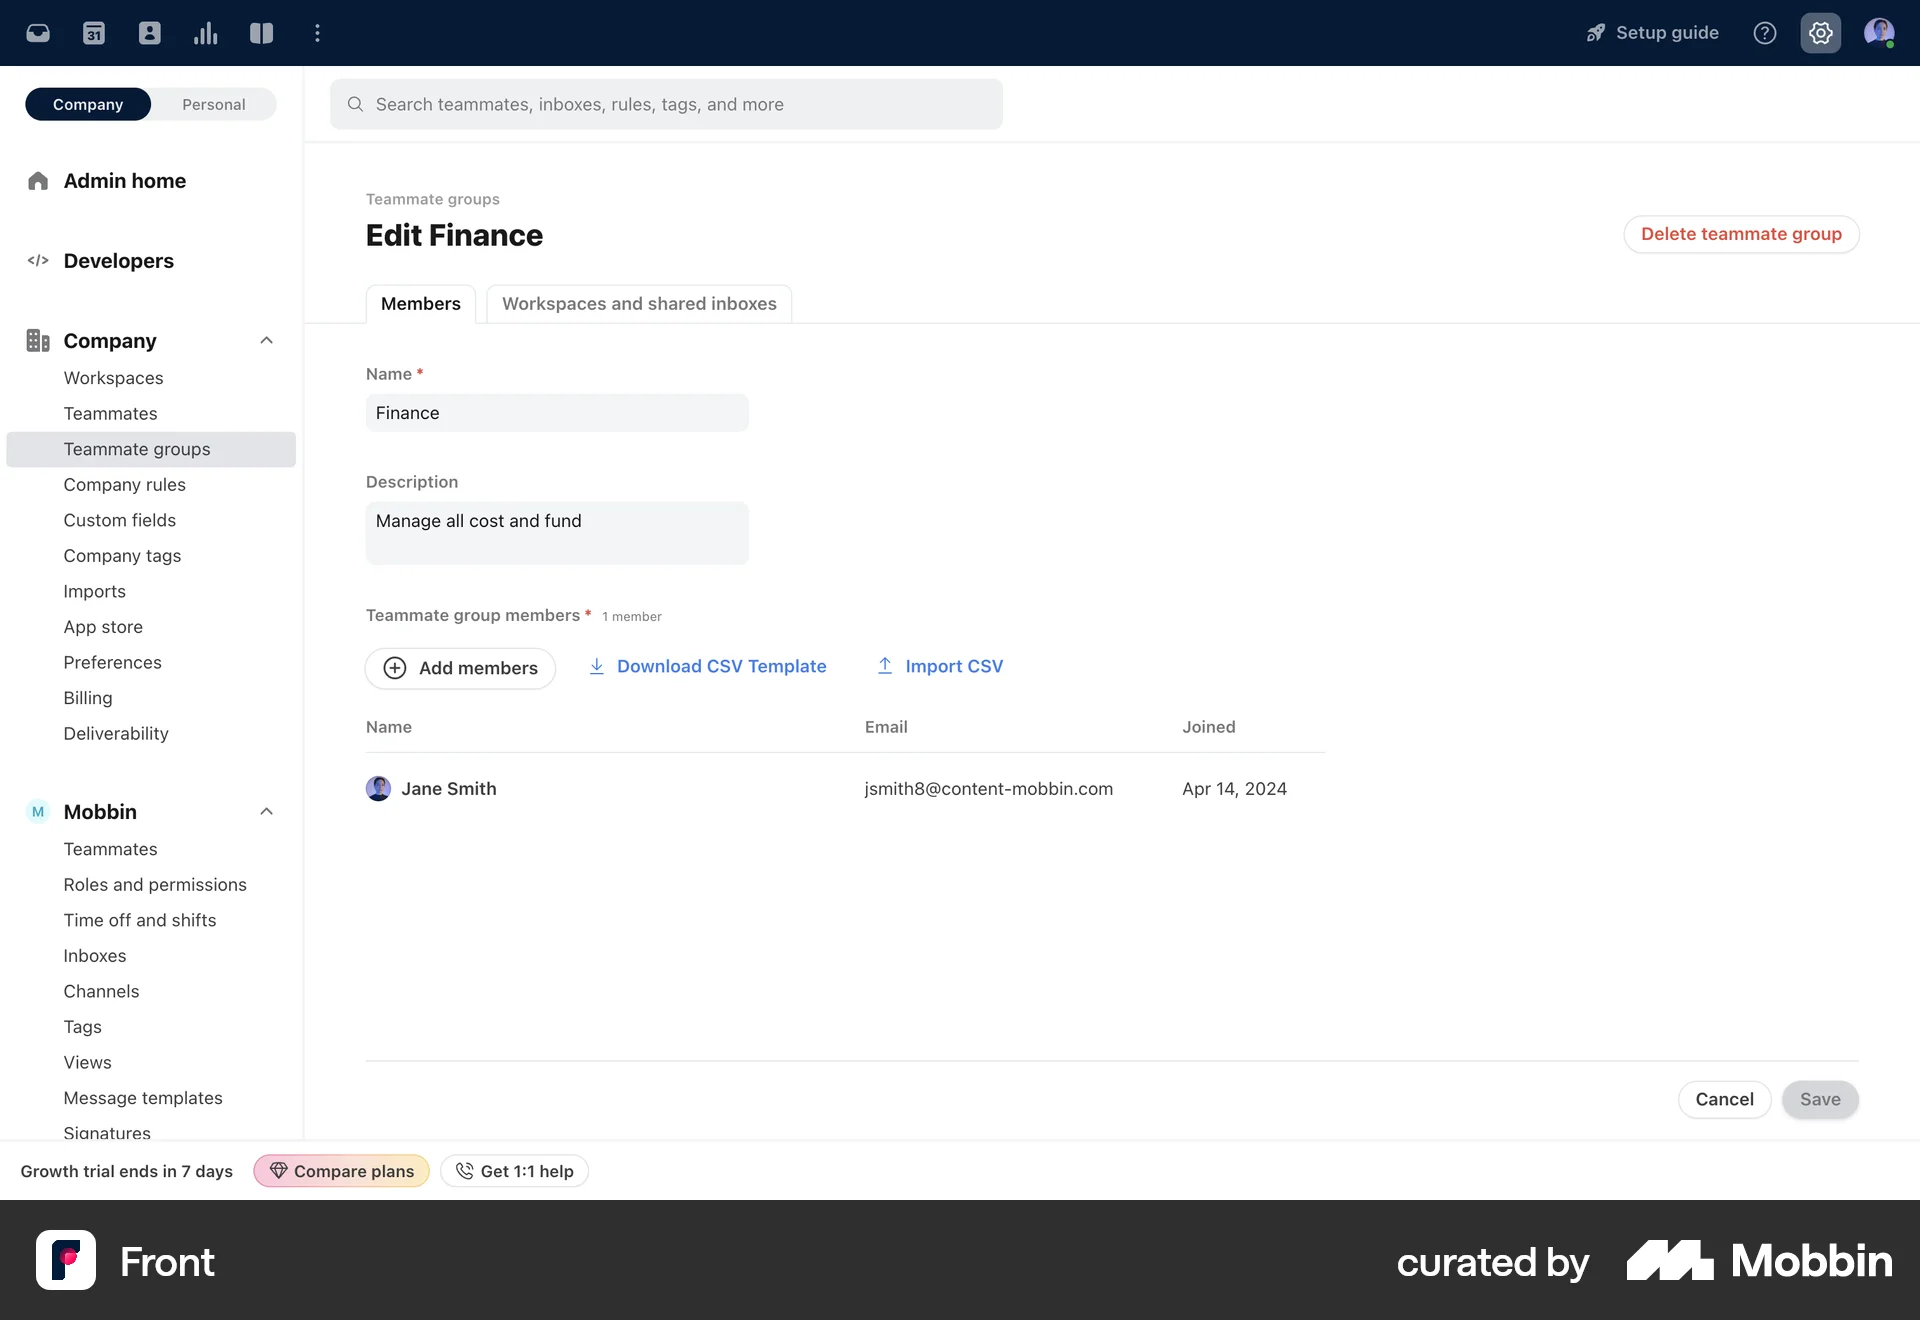Collapse the Company section in sidebar

tap(266, 340)
